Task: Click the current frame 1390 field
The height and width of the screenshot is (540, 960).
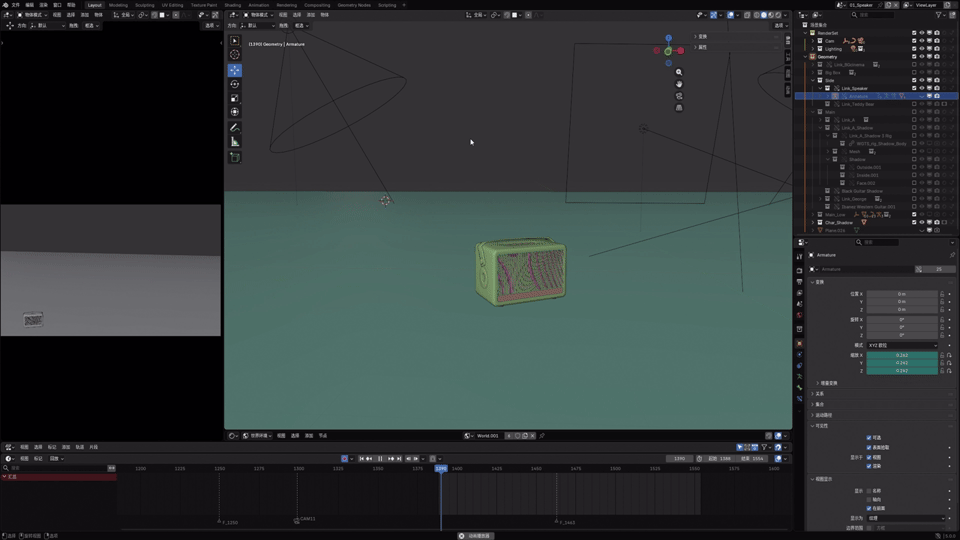Action: [x=680, y=459]
